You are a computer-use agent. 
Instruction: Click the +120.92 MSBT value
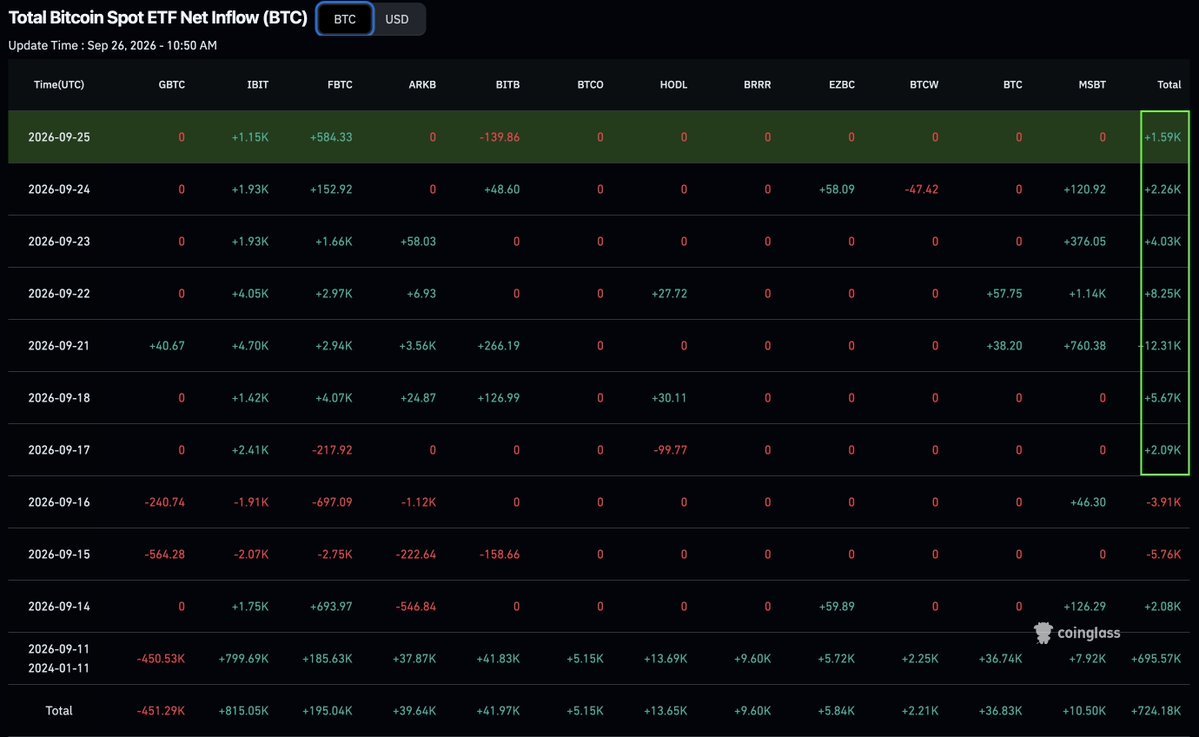point(1084,190)
